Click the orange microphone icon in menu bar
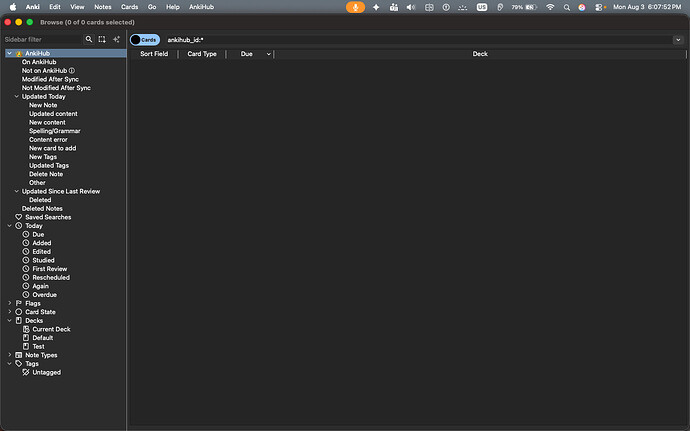 356,7
